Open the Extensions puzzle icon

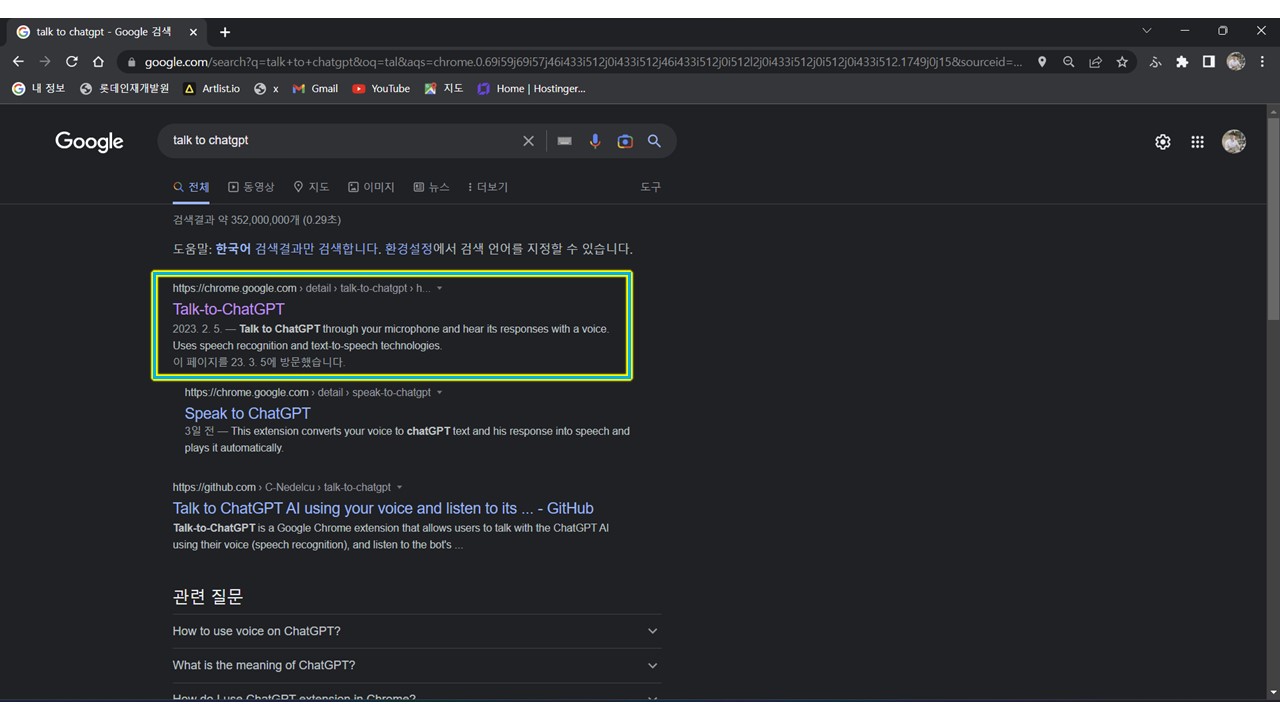(1182, 62)
